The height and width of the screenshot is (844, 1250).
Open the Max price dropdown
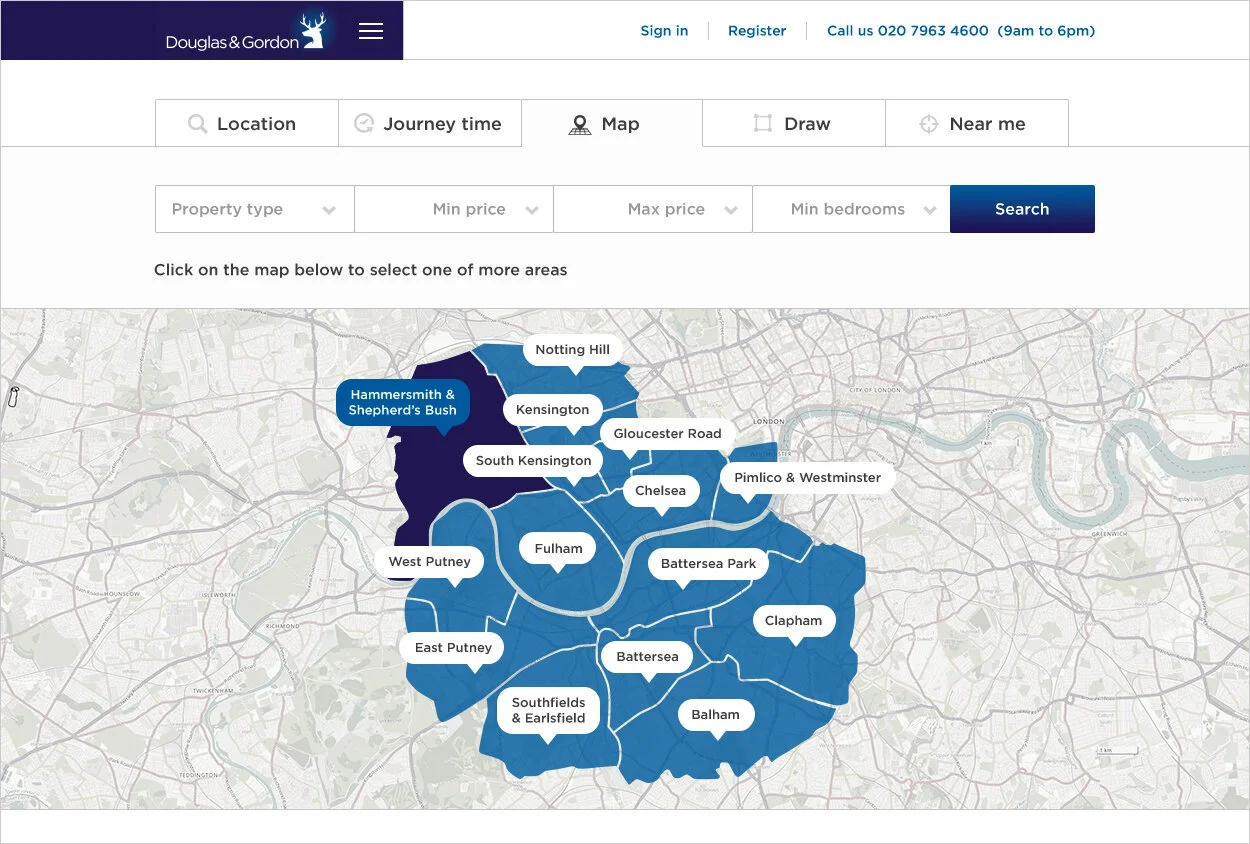pos(653,209)
